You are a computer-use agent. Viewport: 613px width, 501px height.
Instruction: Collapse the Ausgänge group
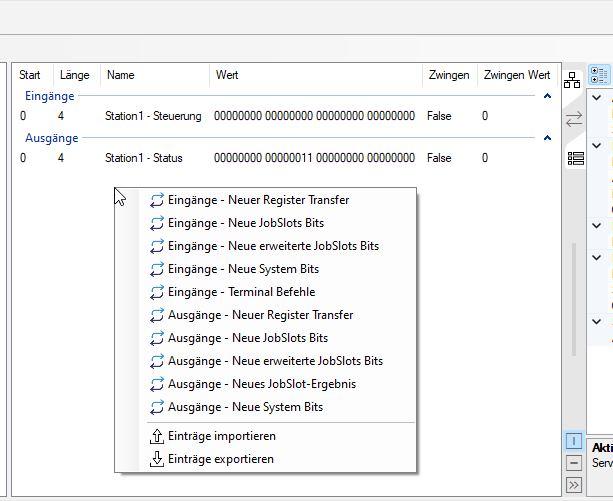(547, 138)
